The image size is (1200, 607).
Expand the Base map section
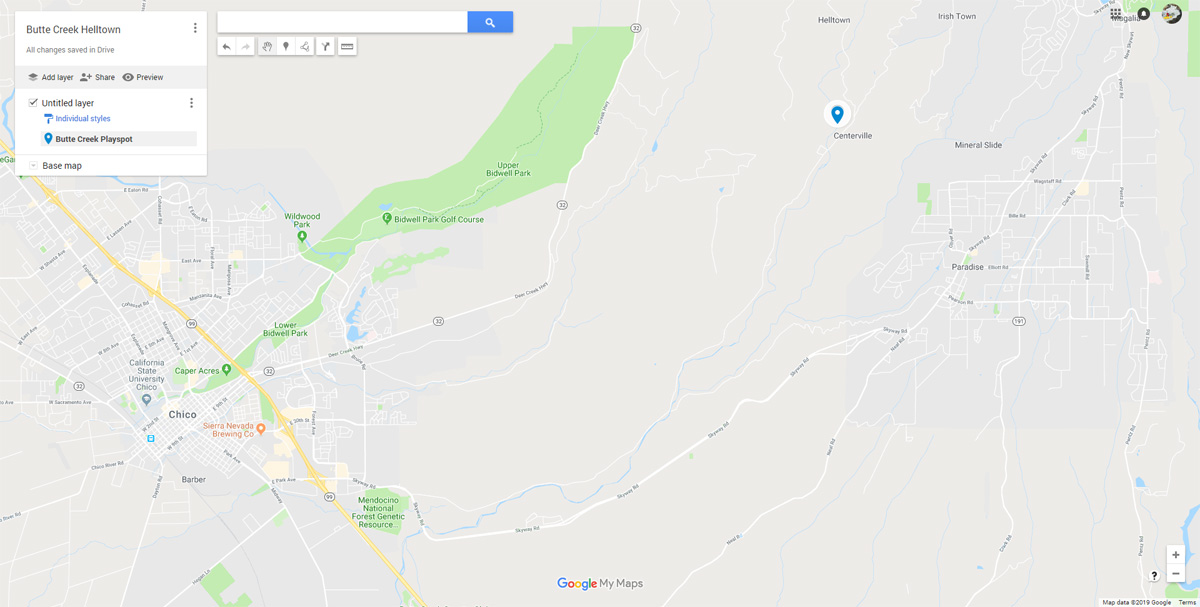pos(33,166)
